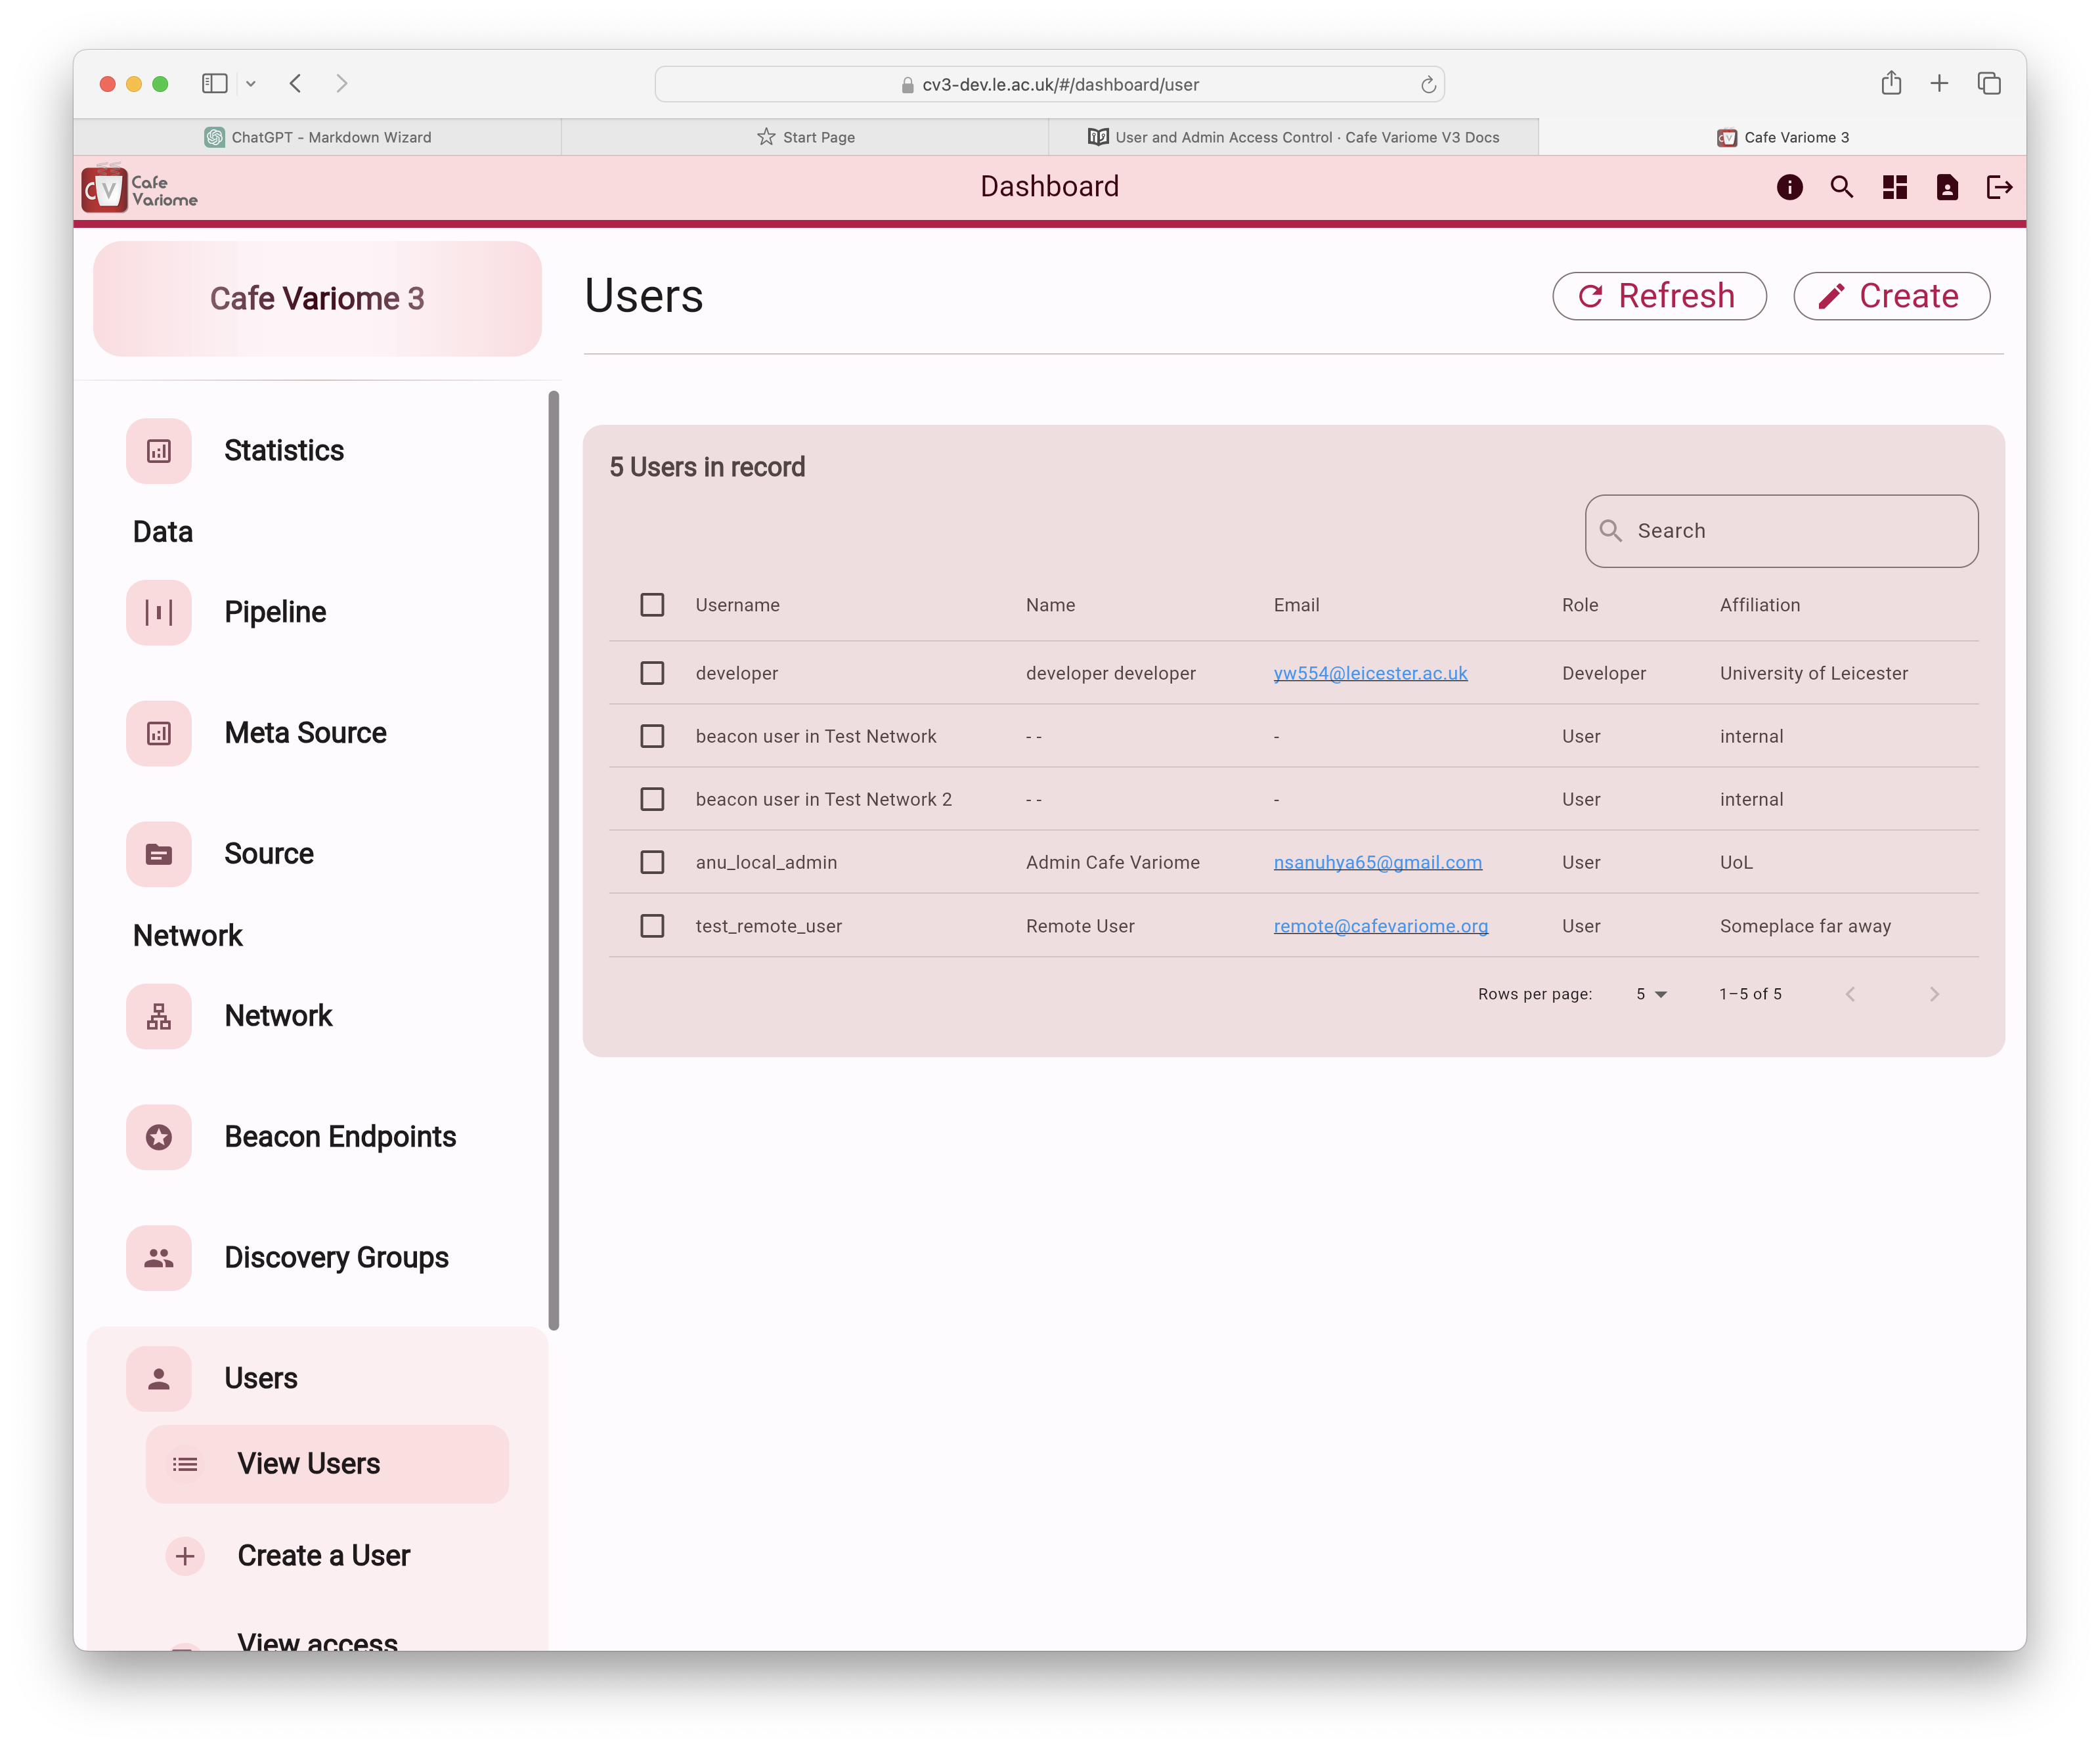Go forward with Safari forward arrow
This screenshot has height=1748, width=2100.
[341, 84]
